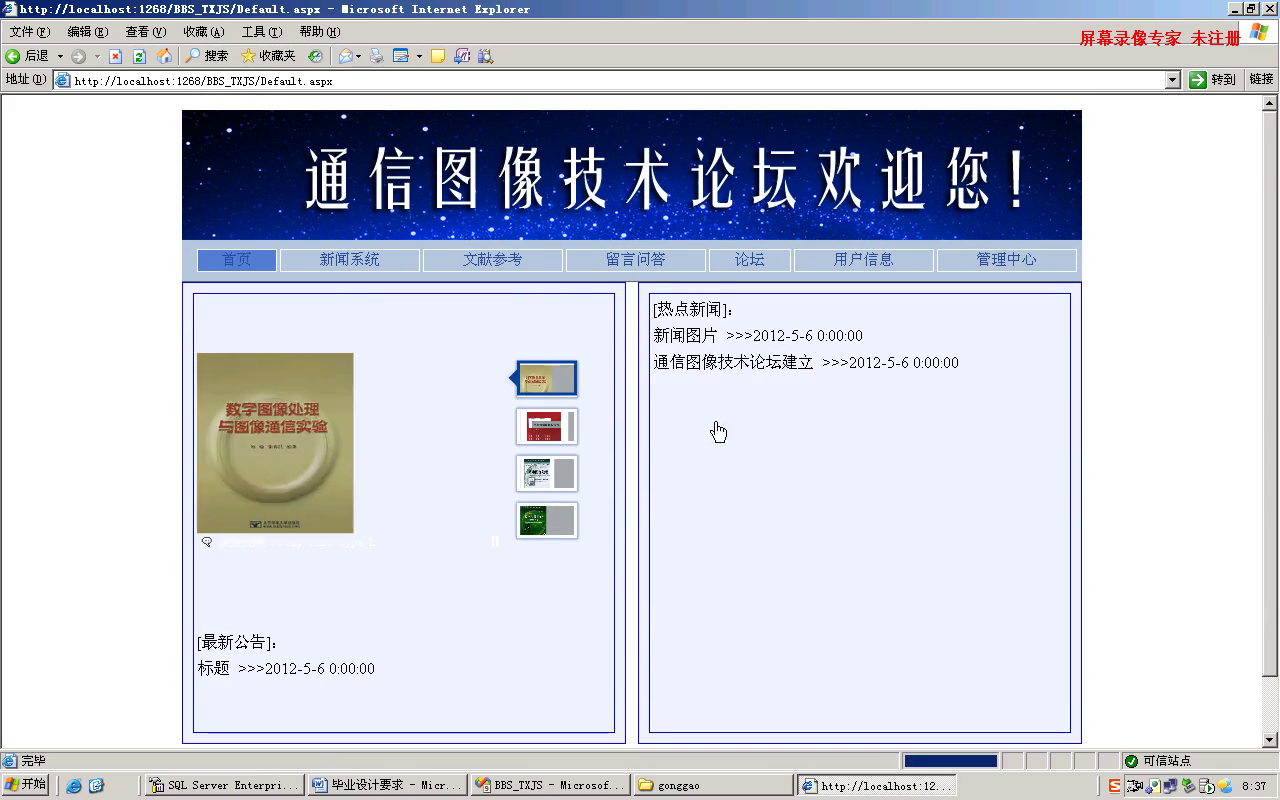Click the speech bubble caption icon
This screenshot has height=800, width=1280.
(x=207, y=542)
